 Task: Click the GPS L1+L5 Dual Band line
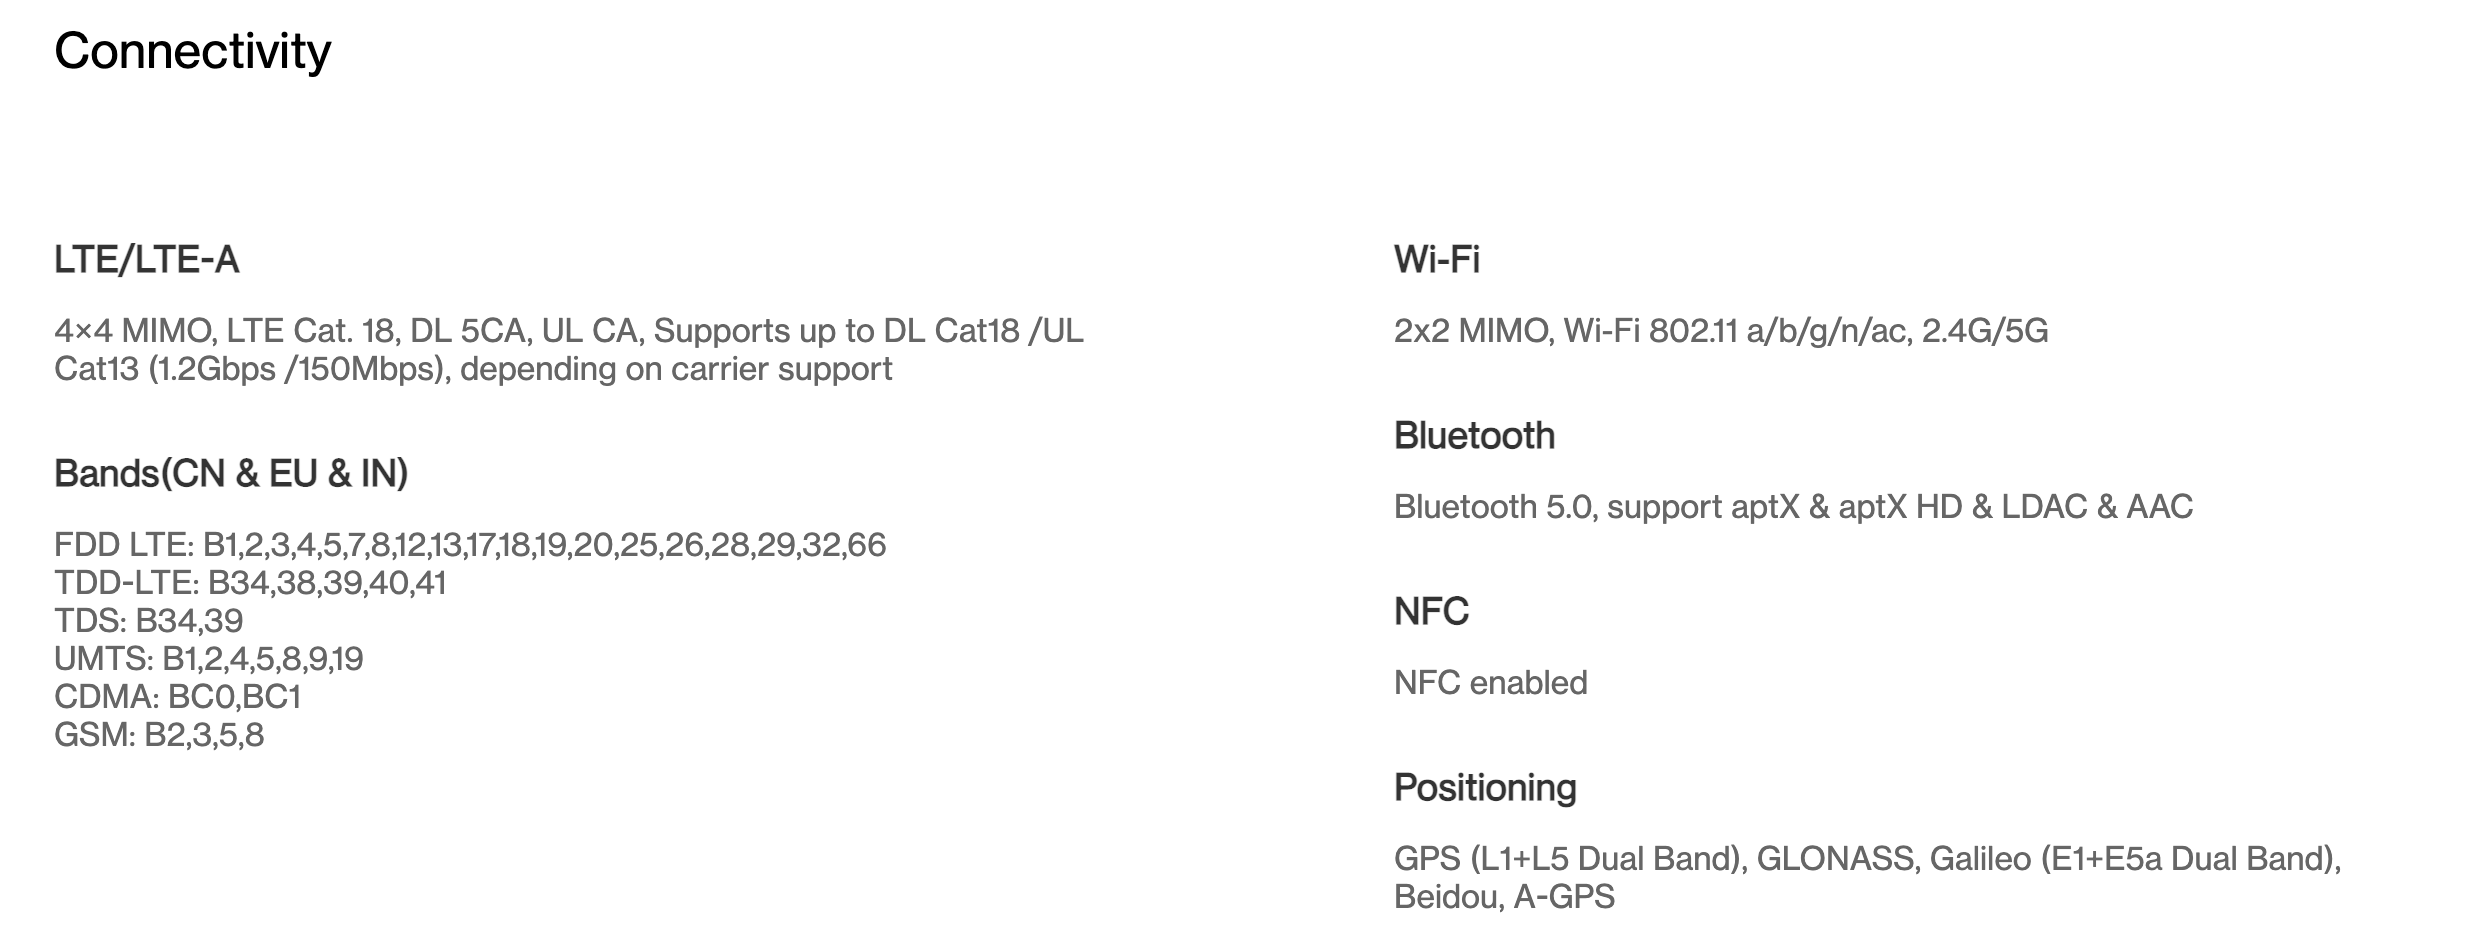click(1866, 859)
